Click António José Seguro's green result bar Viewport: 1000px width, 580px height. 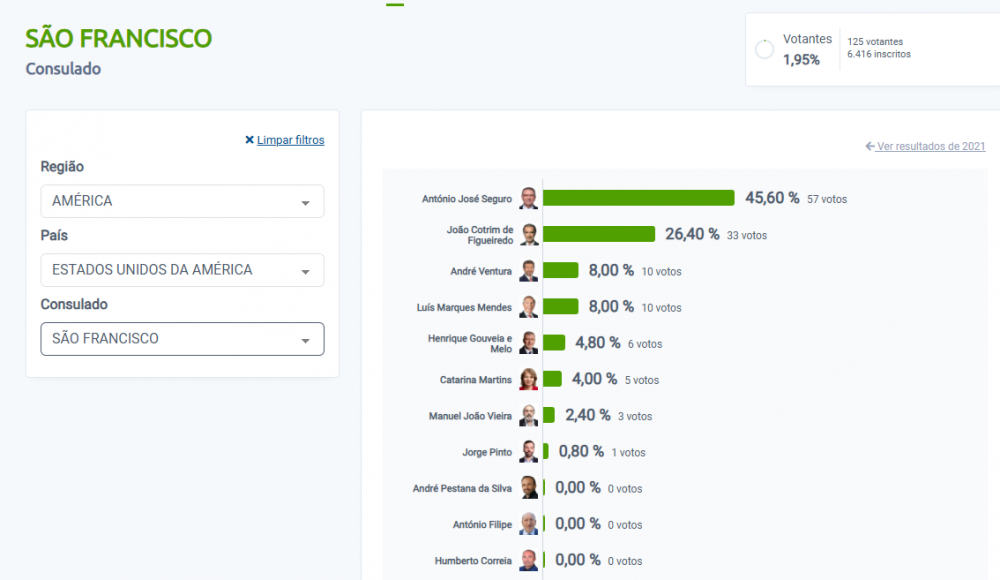click(638, 198)
